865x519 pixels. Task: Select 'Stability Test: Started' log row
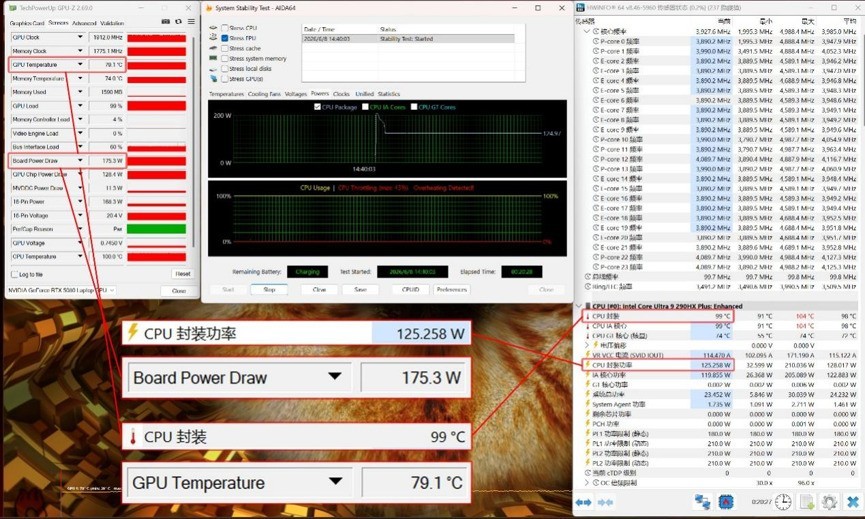pos(408,39)
